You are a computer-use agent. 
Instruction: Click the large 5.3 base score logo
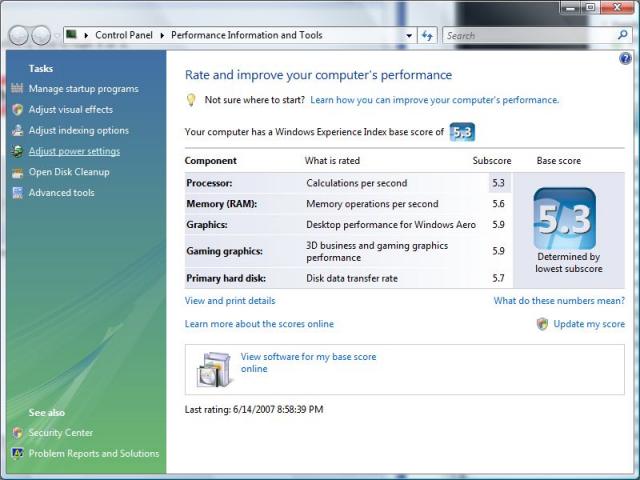pos(564,218)
